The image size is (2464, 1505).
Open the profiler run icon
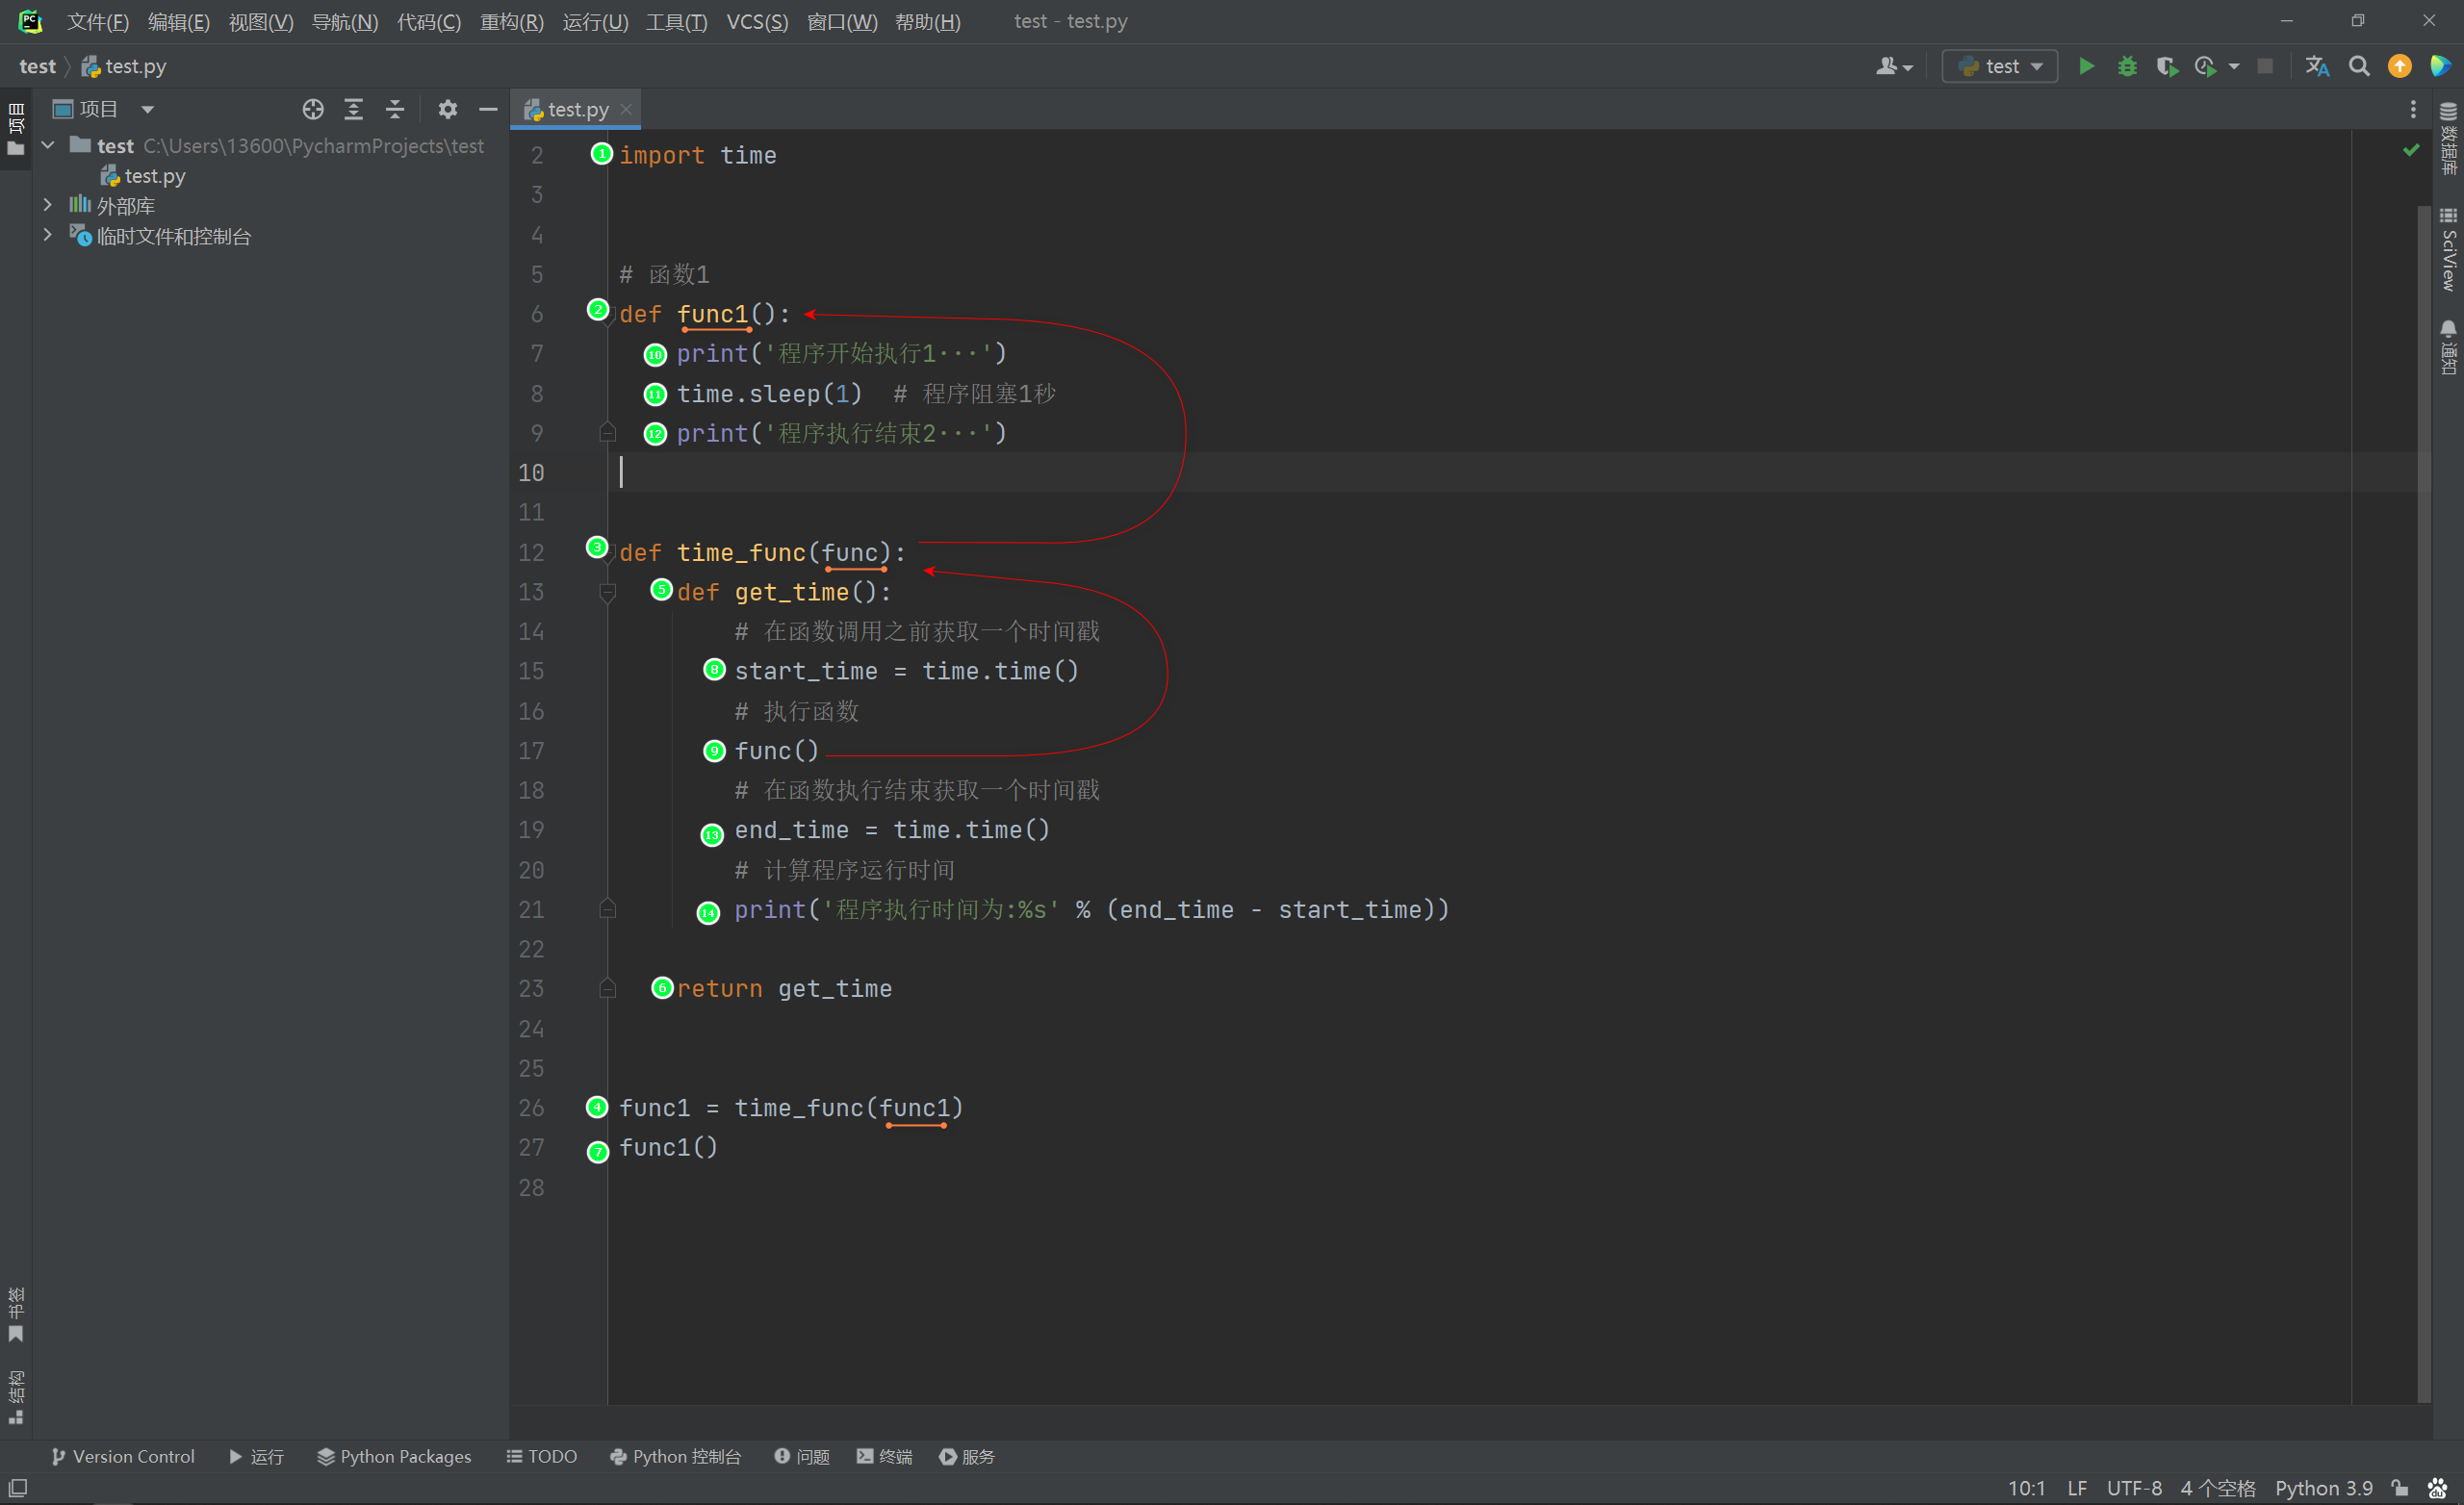point(2205,66)
